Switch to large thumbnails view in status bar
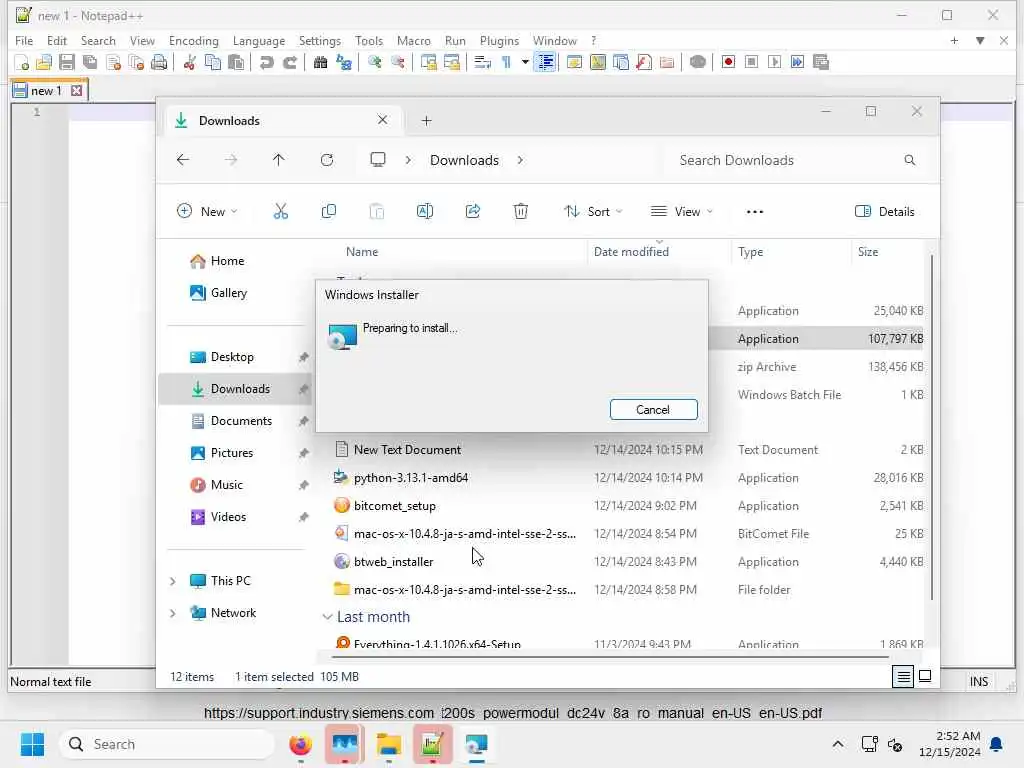1024x768 pixels. (925, 676)
